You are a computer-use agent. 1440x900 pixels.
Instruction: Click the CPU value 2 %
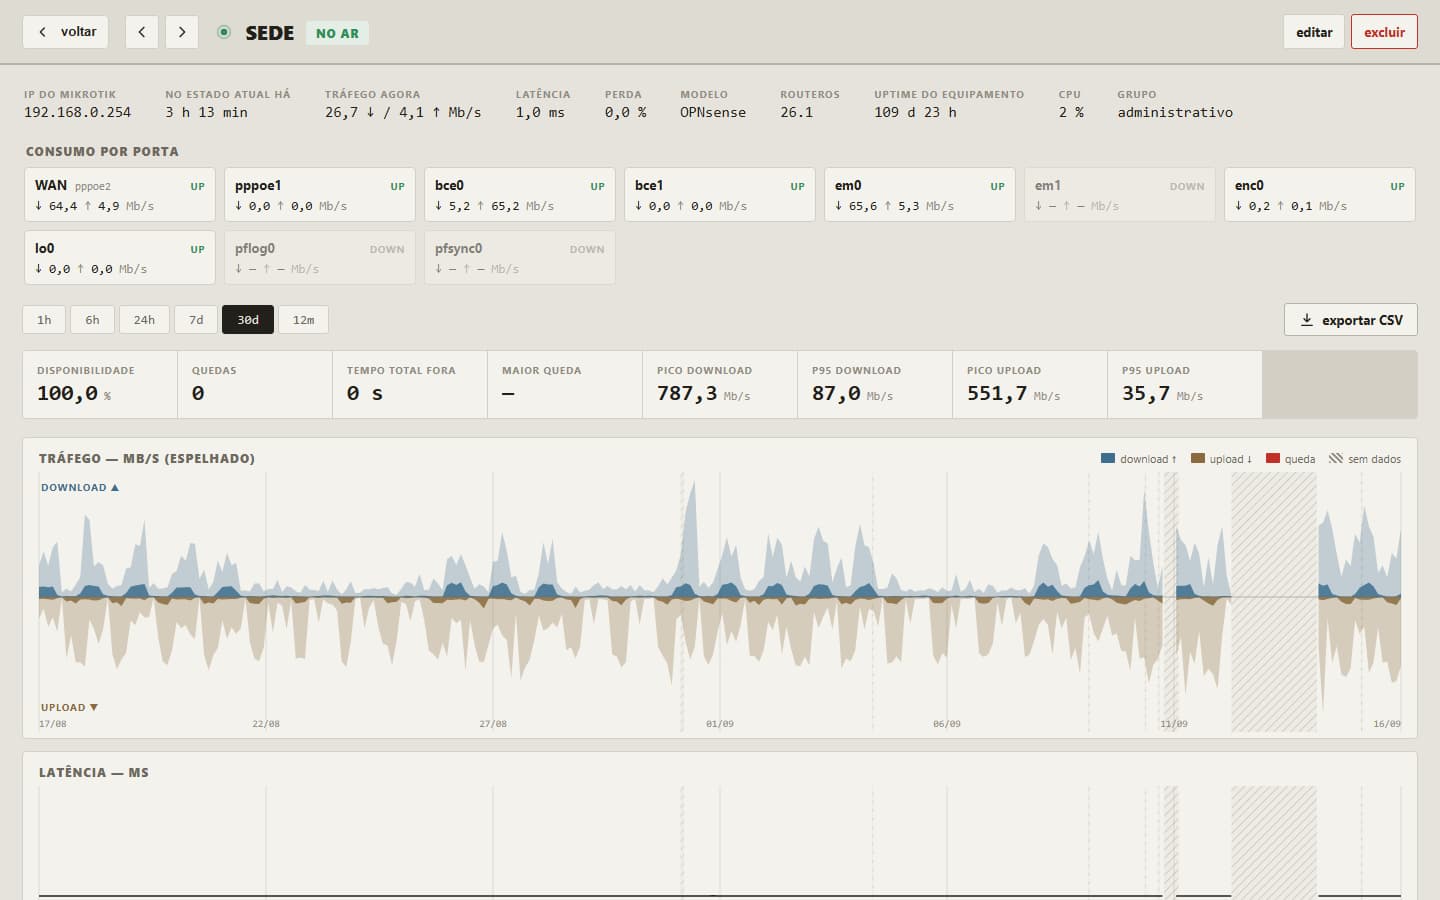point(1071,112)
